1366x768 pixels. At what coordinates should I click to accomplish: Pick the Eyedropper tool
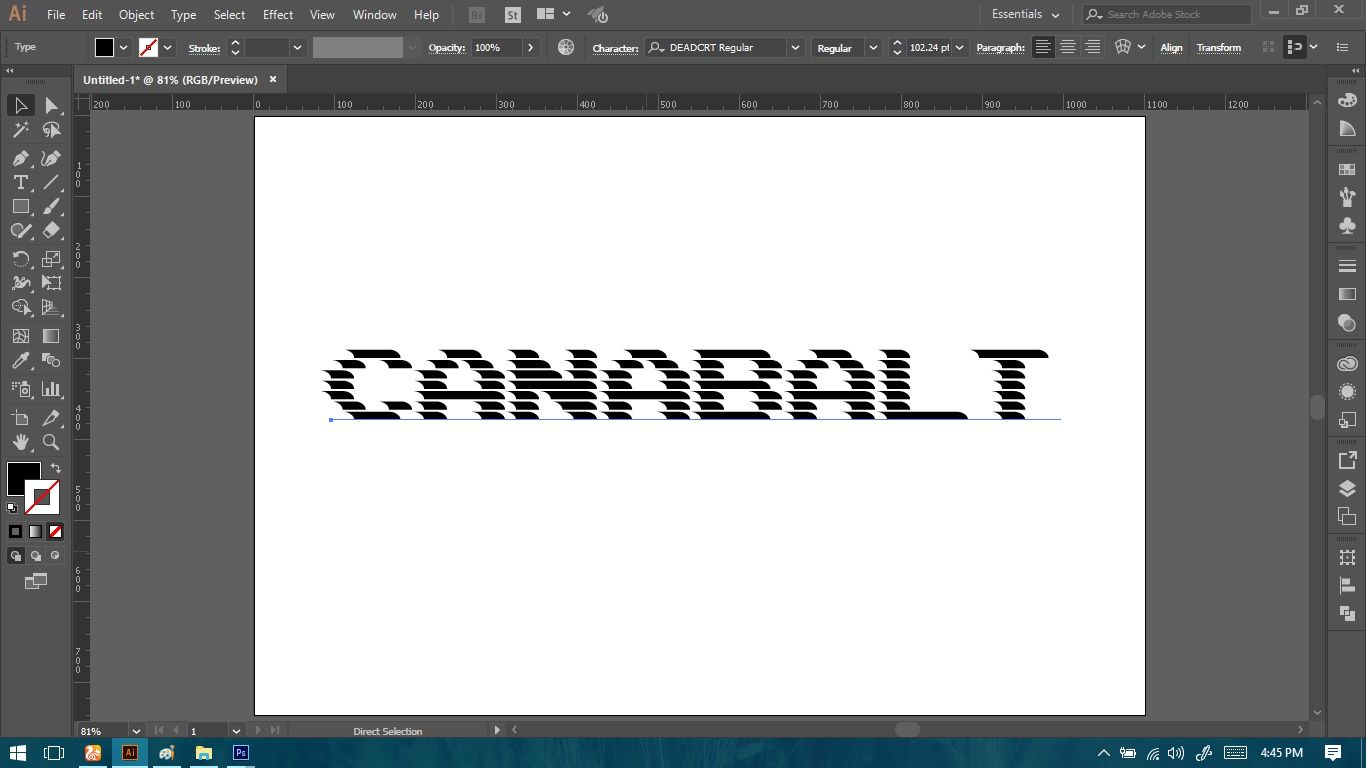[x=20, y=360]
